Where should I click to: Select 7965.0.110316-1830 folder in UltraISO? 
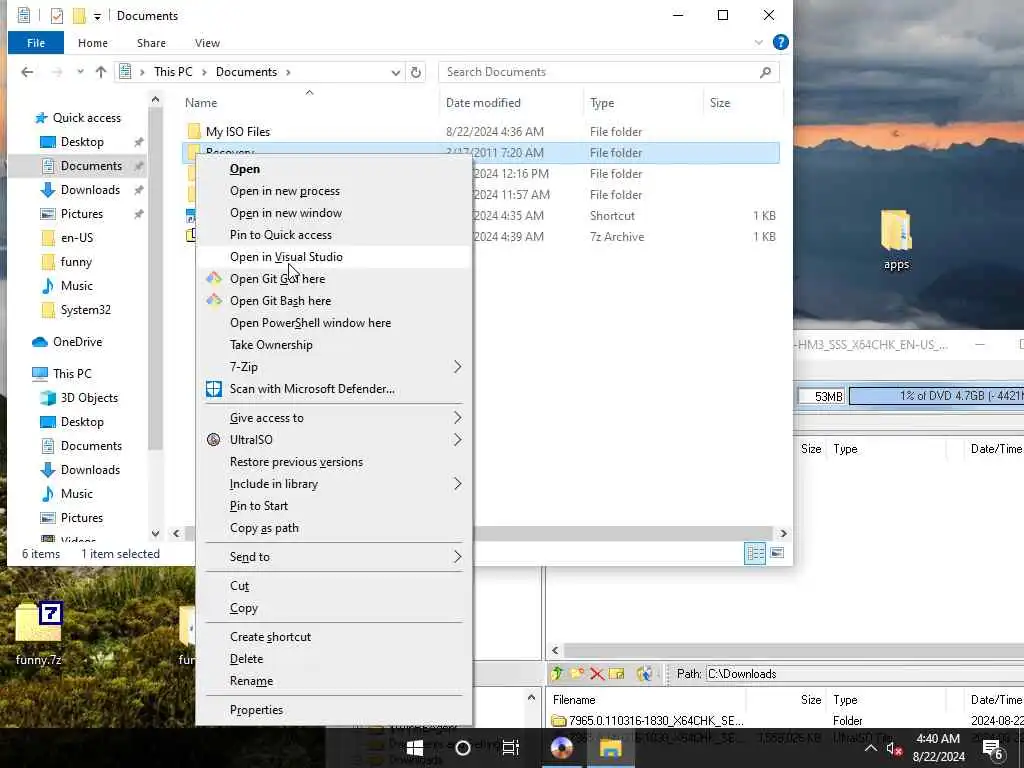pyautogui.click(x=647, y=720)
